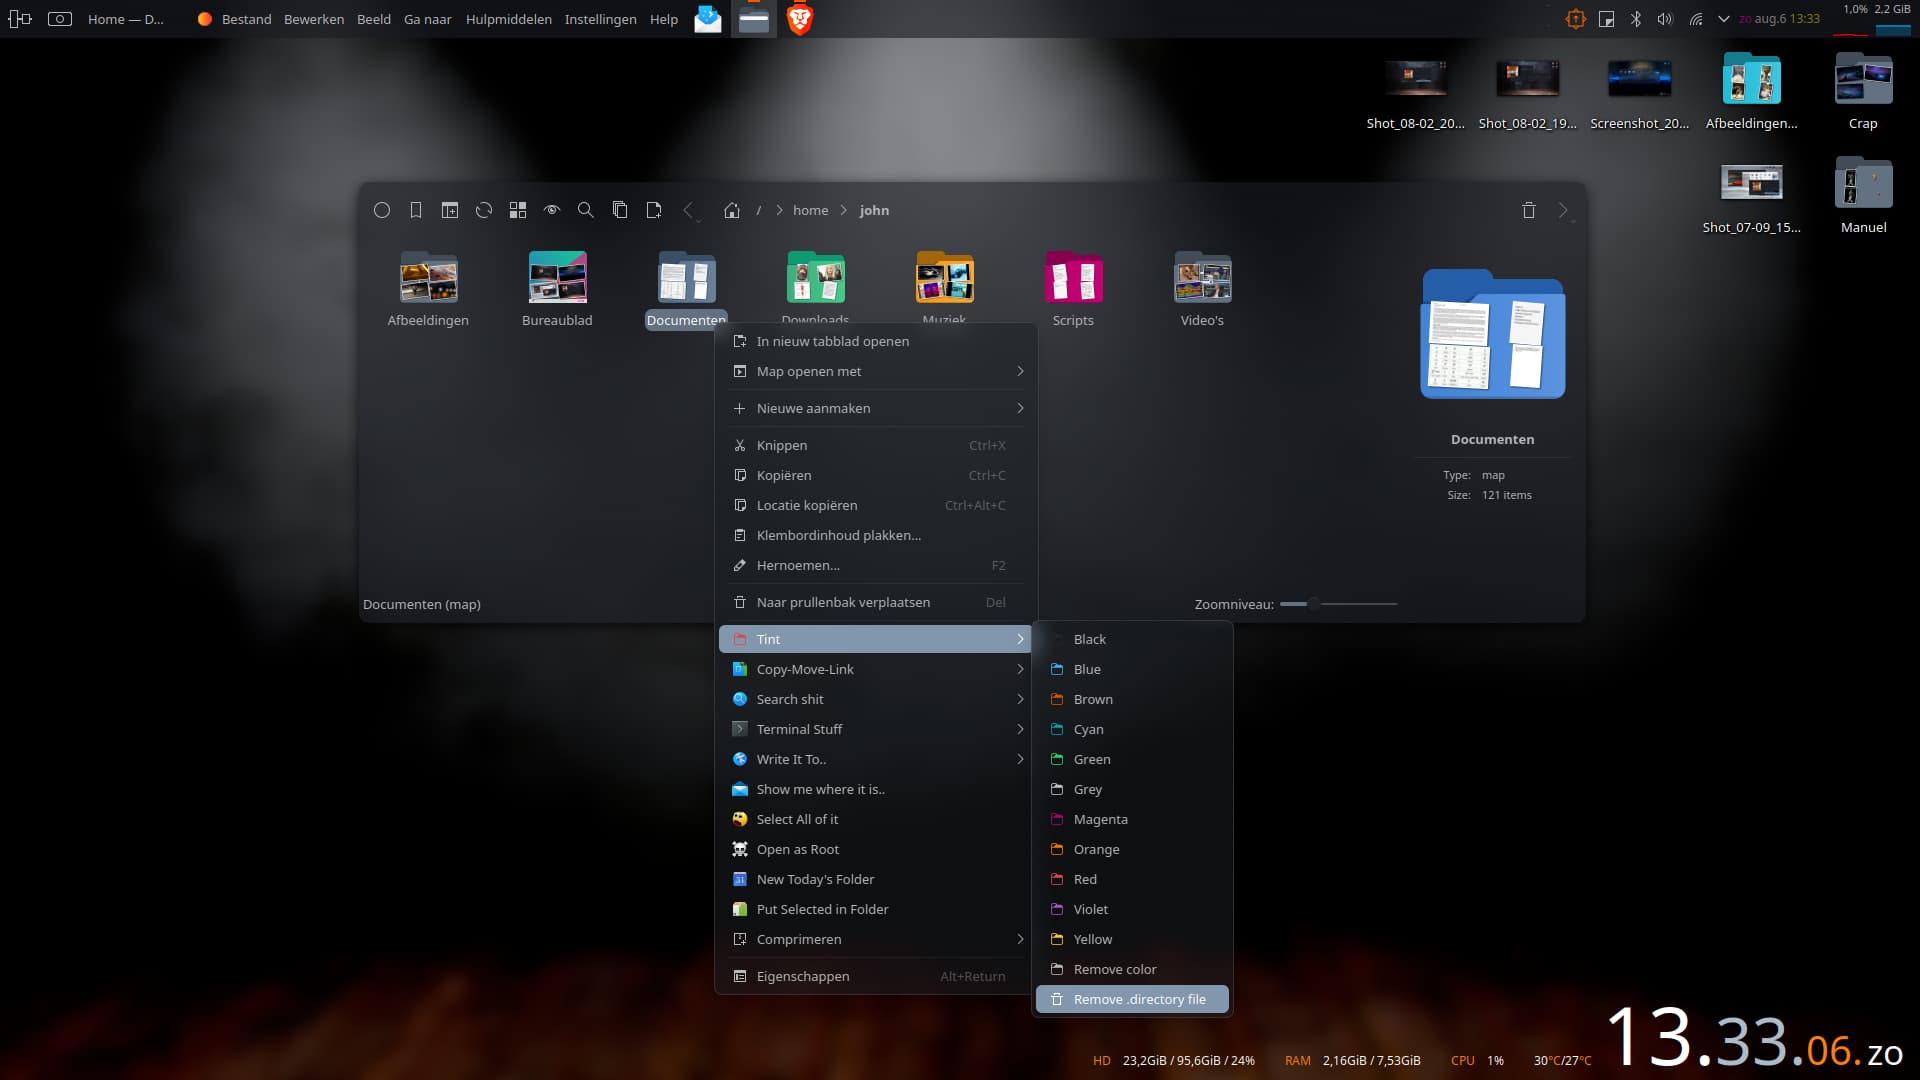Choose 'Klembordinhoud plakken...' in the context menu
This screenshot has height=1080, width=1920.
tap(876, 535)
